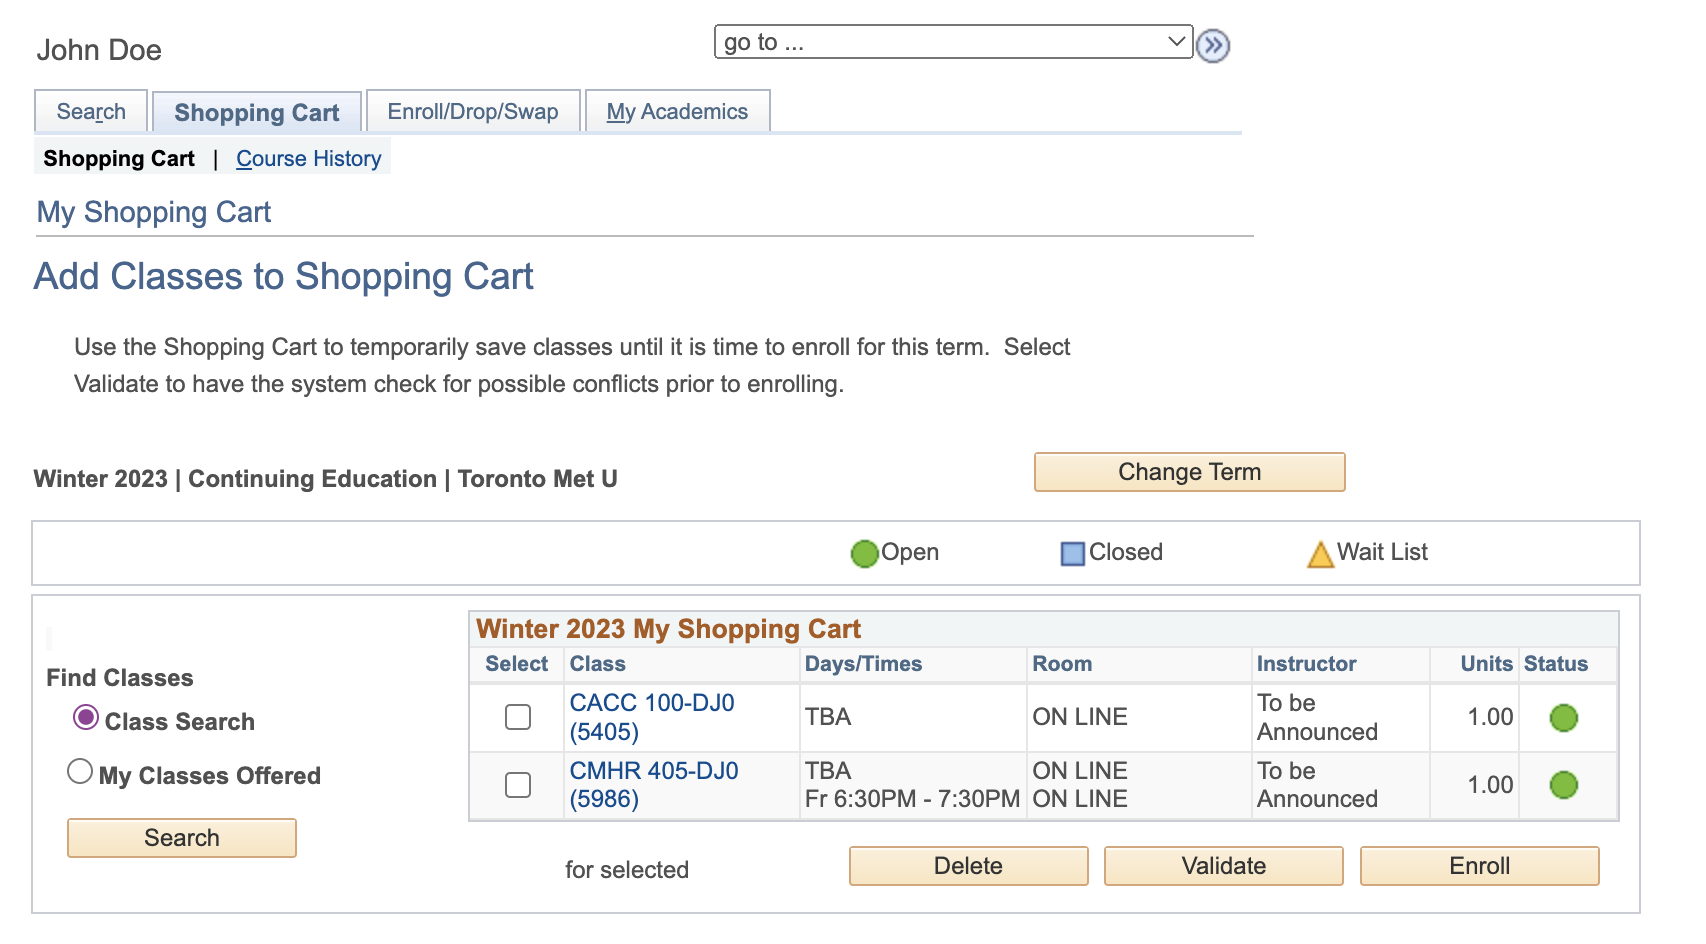1706x944 pixels.
Task: Open the CACC 100-DJ0 (5405) class link
Action: point(651,717)
